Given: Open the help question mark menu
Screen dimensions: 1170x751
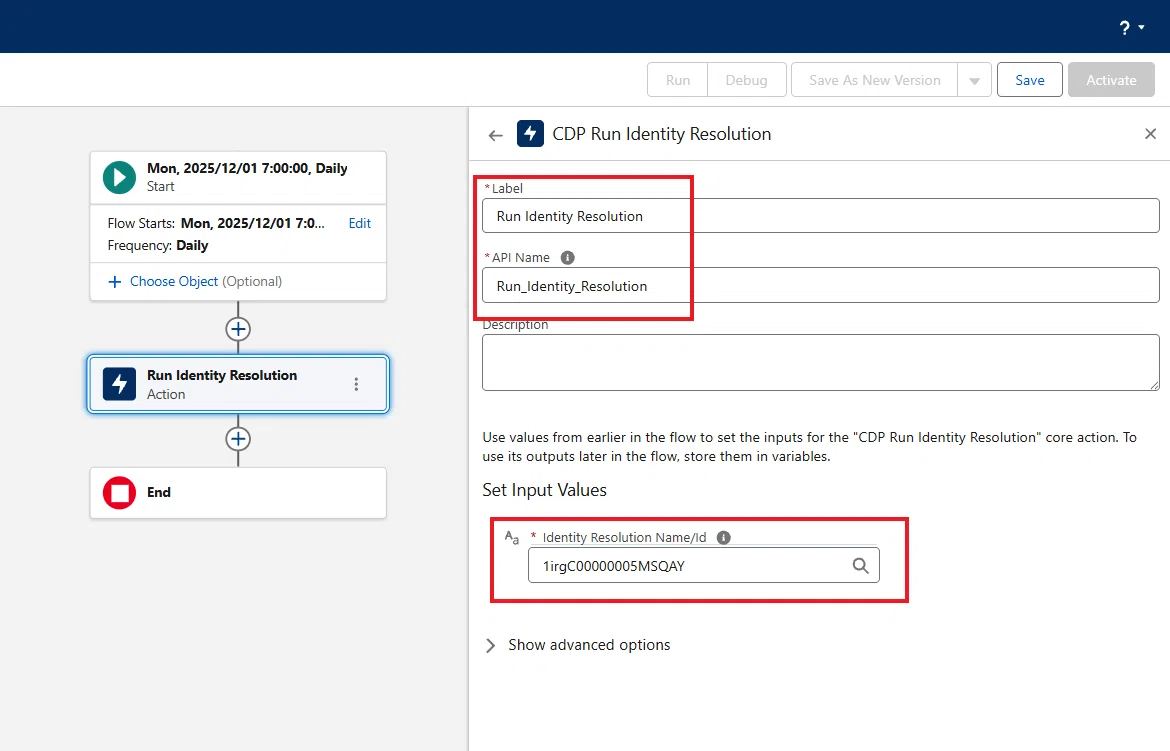Looking at the screenshot, I should pyautogui.click(x=1131, y=28).
